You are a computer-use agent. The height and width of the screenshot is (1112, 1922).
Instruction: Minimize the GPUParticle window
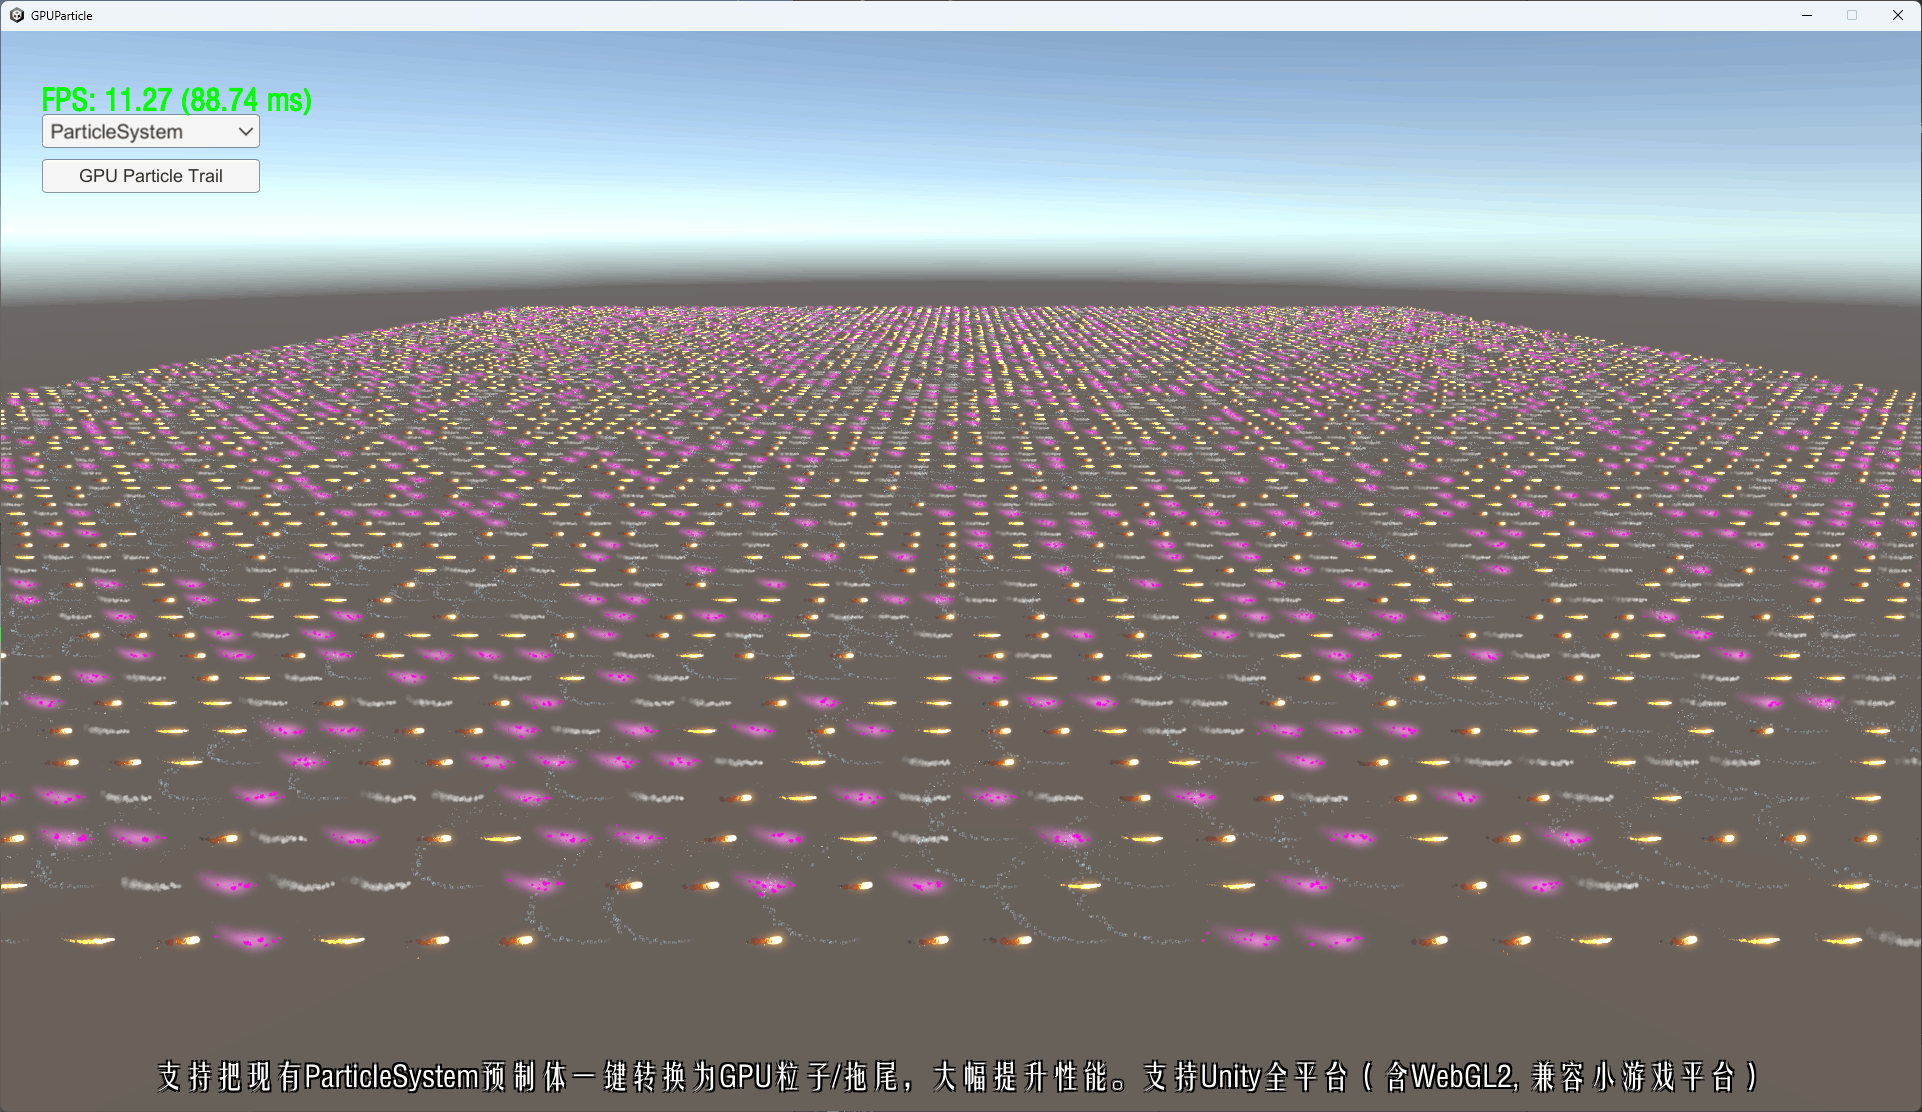pos(1807,15)
